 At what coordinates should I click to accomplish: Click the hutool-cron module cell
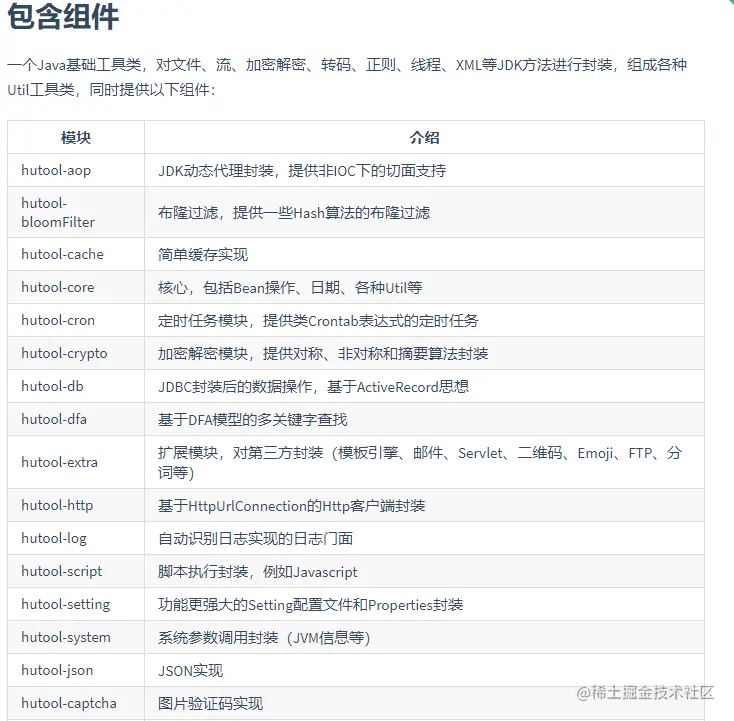click(76, 320)
